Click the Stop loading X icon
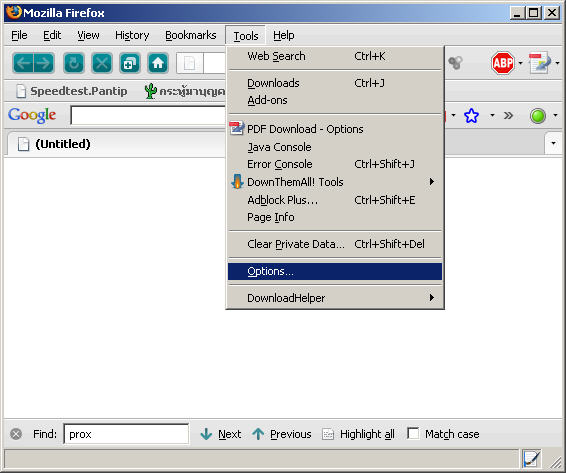Image resolution: width=566 pixels, height=473 pixels. point(102,63)
